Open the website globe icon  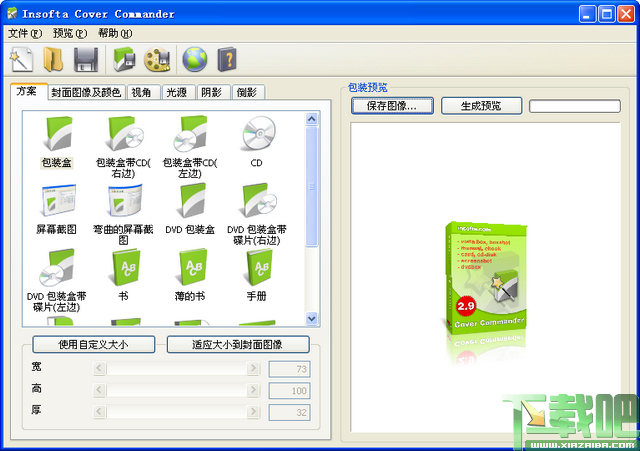195,60
